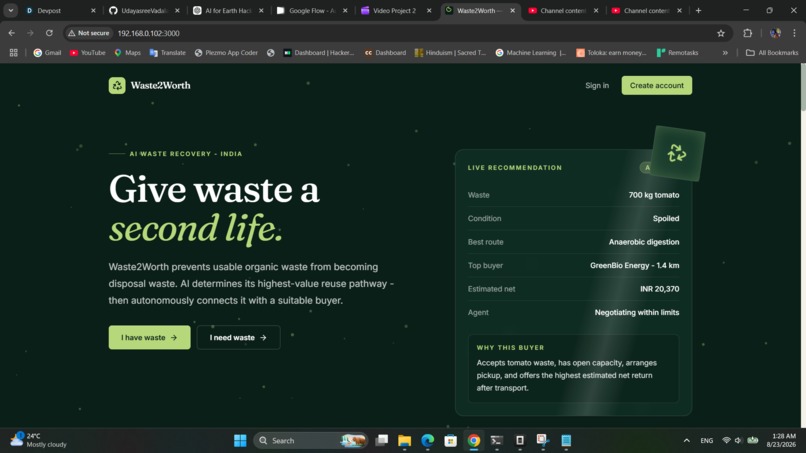Launch Microsoft Edge from the taskbar

coord(428,441)
